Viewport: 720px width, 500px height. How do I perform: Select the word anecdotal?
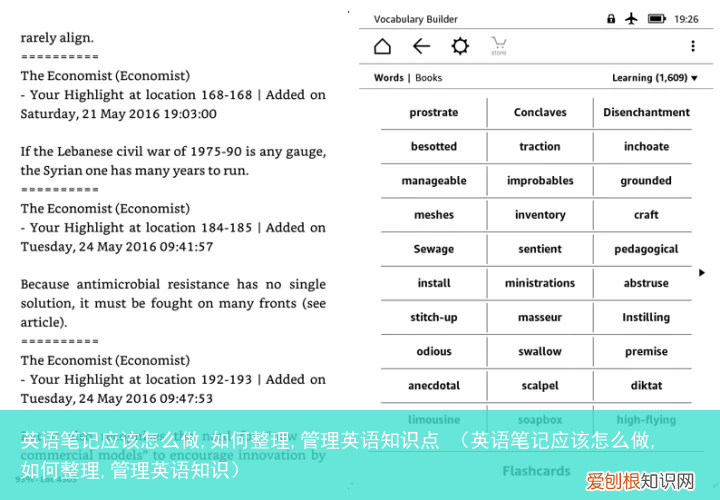433,386
